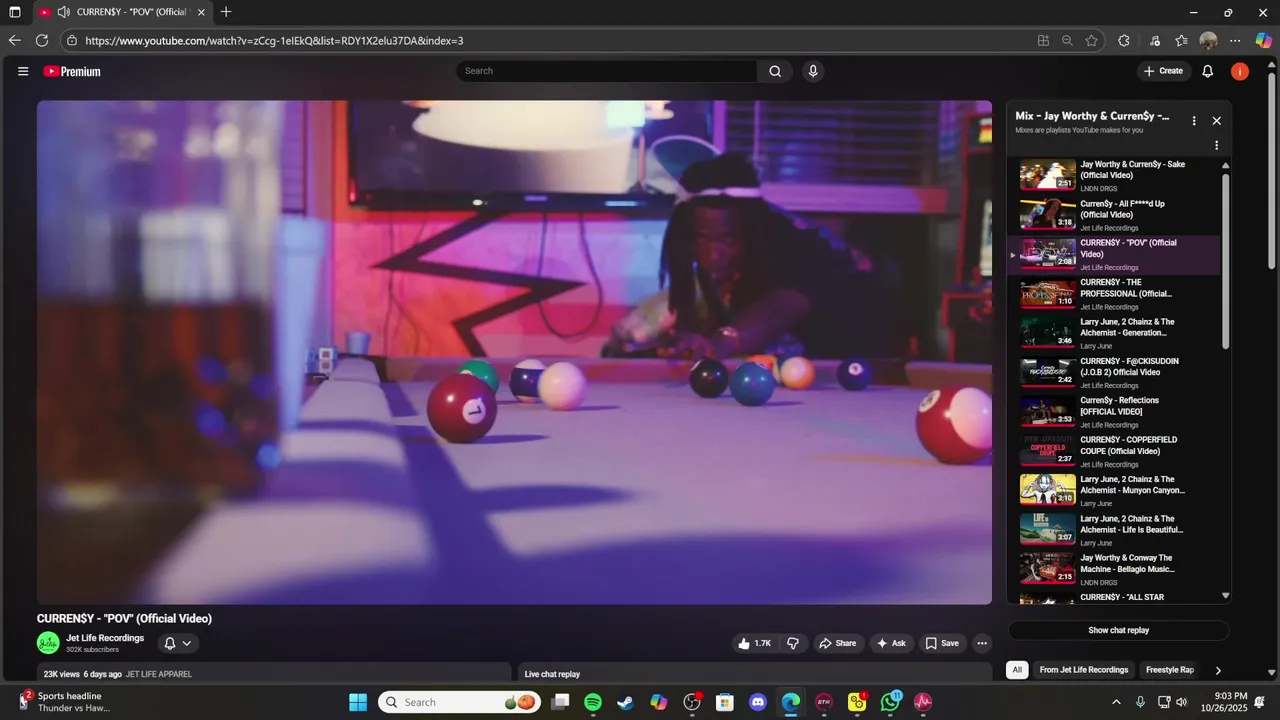
Task: Mute the tab with speaker icon
Action: click(x=63, y=12)
